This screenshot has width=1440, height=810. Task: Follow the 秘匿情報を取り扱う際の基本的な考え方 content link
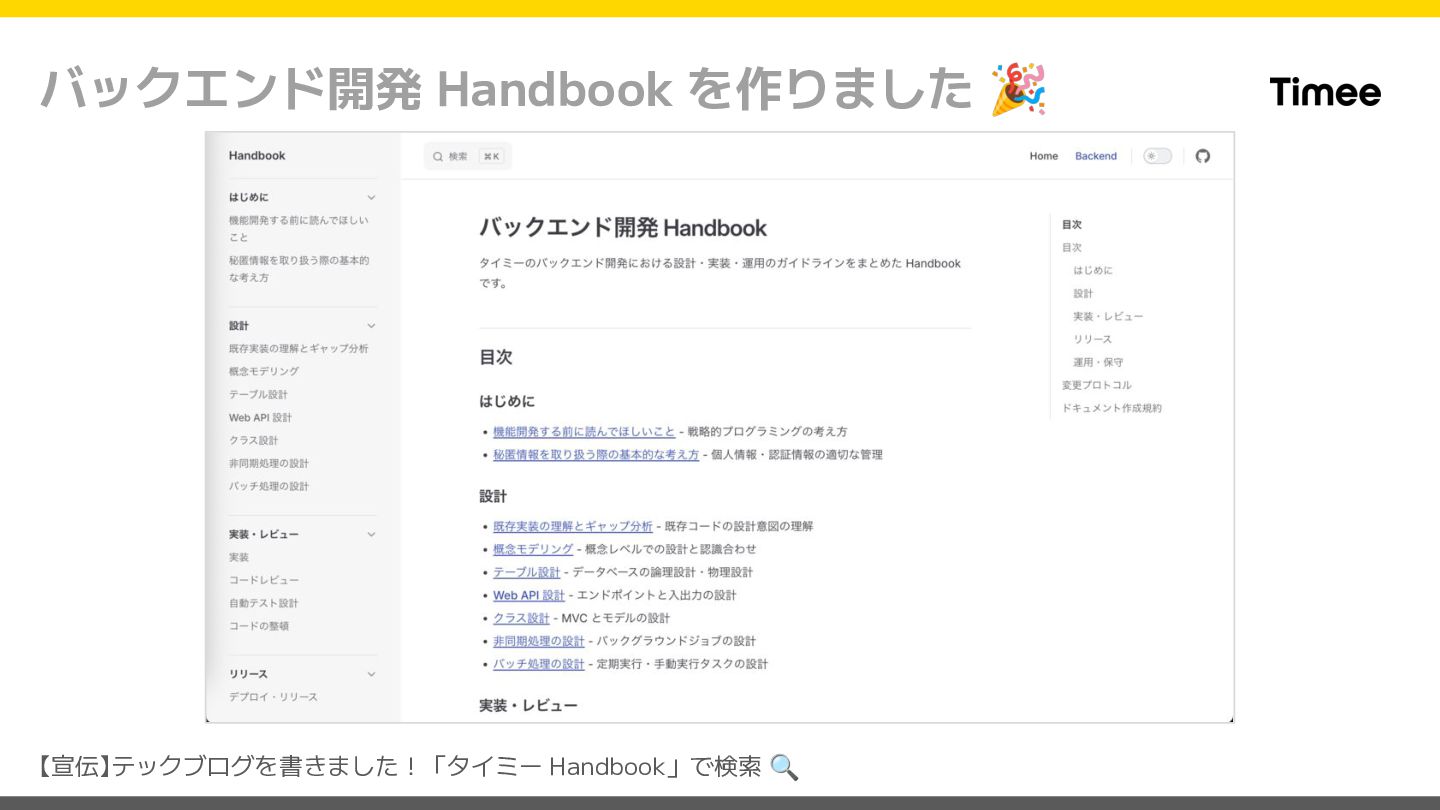(596, 455)
